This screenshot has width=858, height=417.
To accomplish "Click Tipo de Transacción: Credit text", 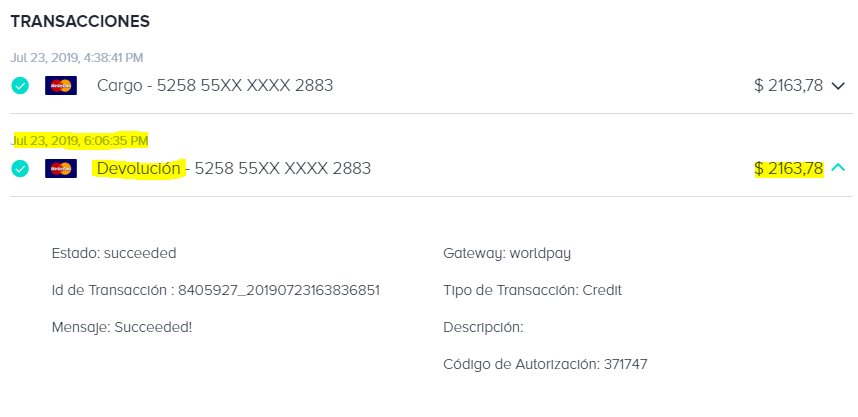I will (x=532, y=291).
